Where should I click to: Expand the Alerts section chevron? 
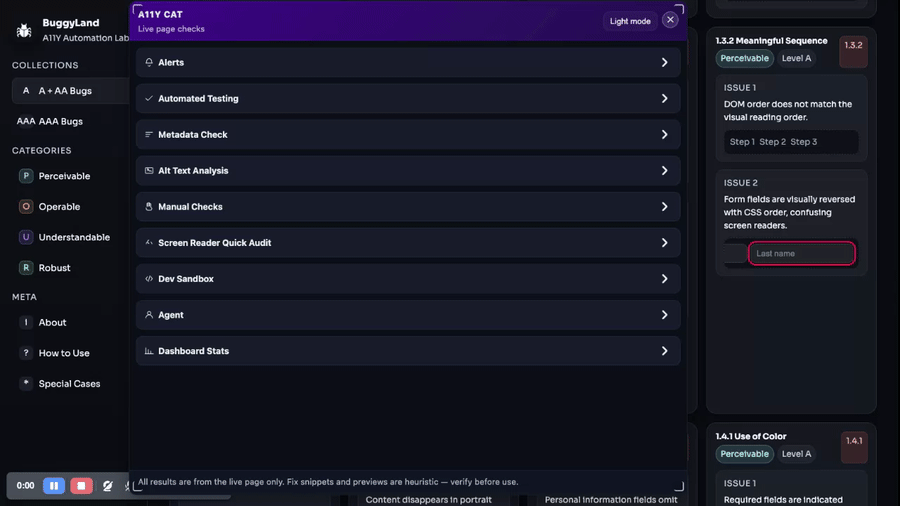(x=664, y=62)
